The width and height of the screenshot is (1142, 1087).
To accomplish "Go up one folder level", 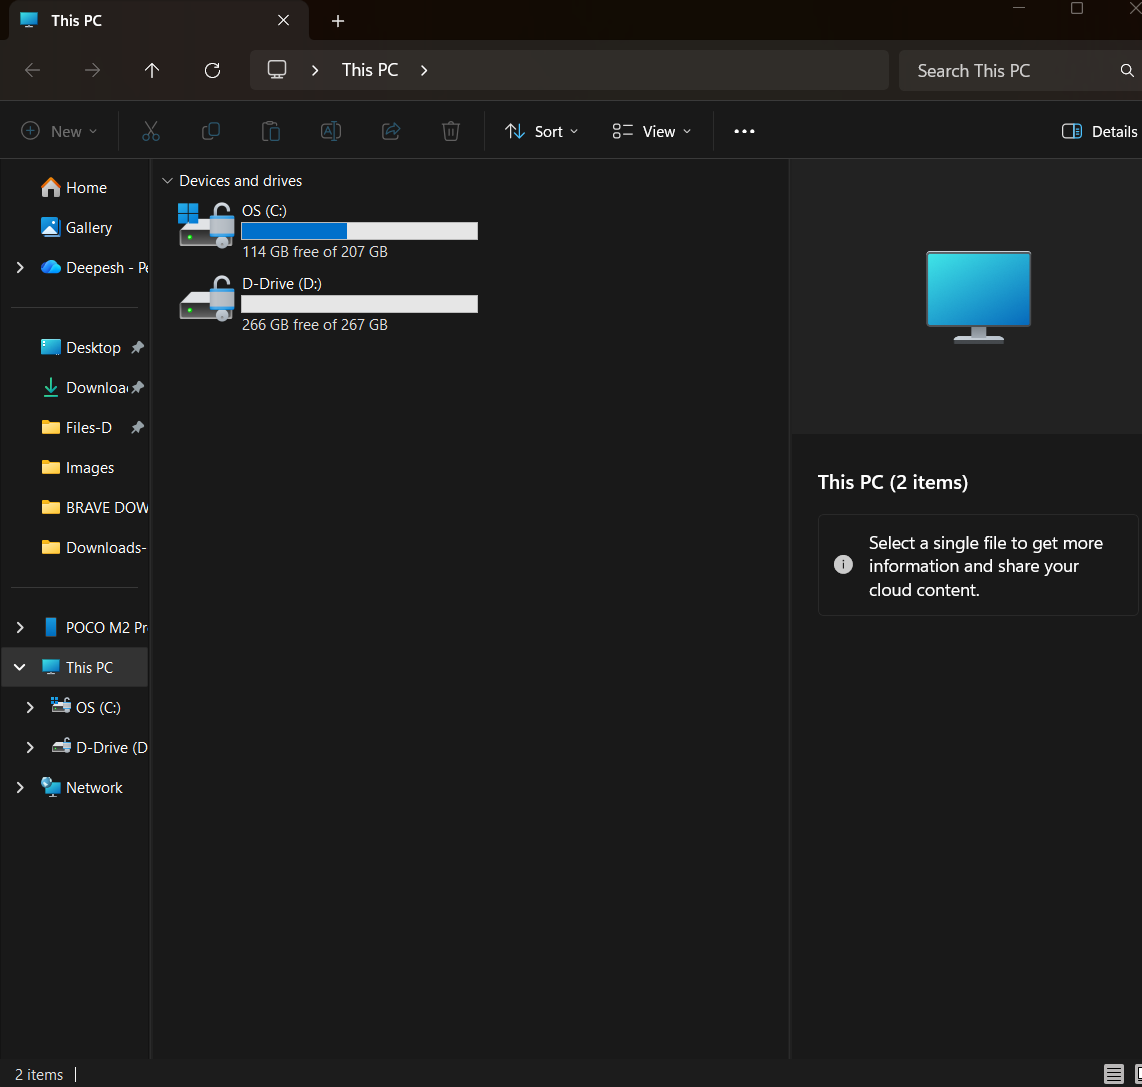I will tap(151, 70).
